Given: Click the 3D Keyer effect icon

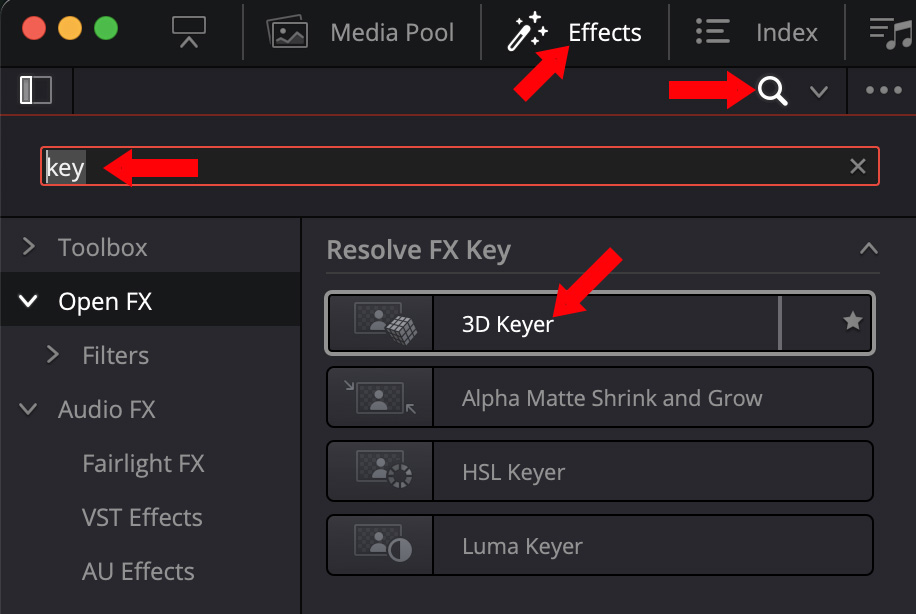Looking at the screenshot, I should [x=380, y=322].
